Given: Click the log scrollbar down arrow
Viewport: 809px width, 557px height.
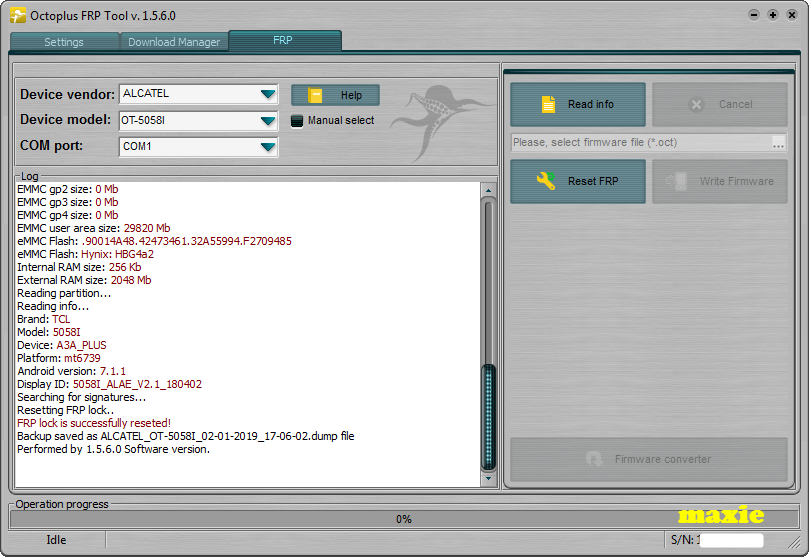Looking at the screenshot, I should click(x=489, y=479).
